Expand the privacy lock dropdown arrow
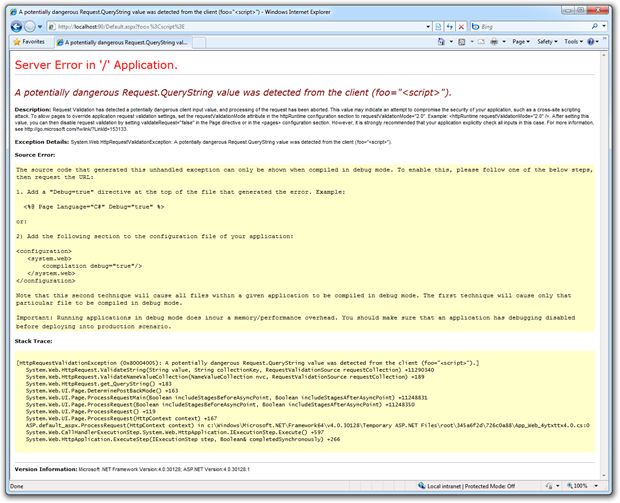 (558, 486)
